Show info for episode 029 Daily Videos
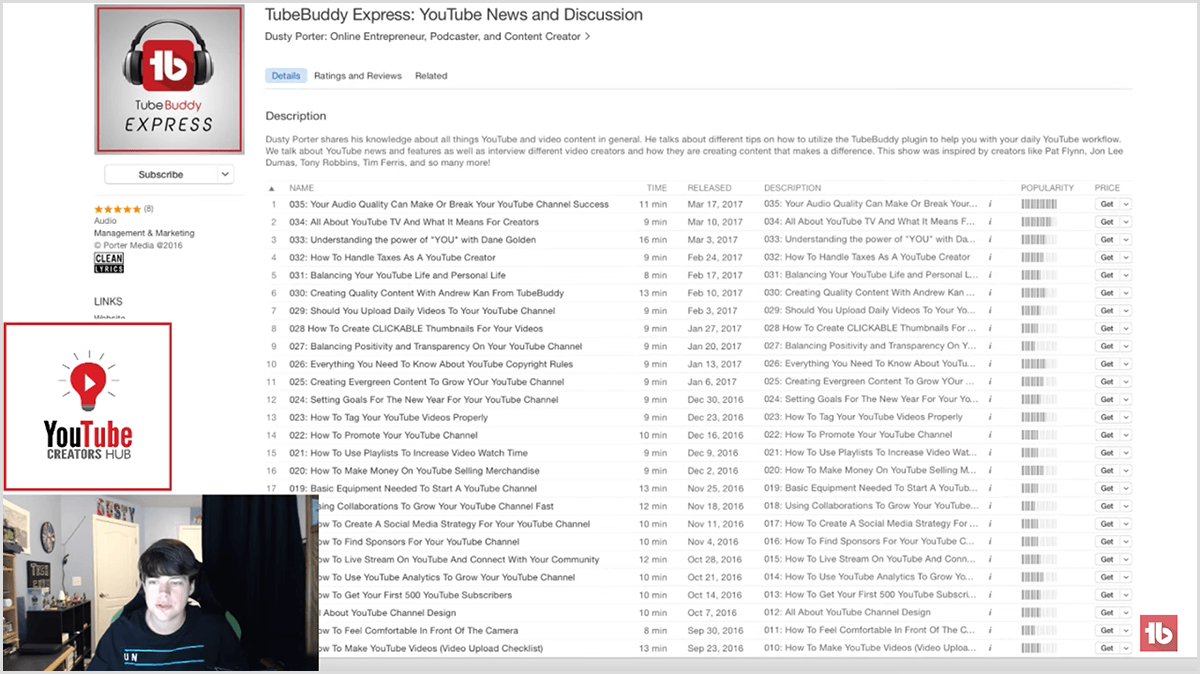The image size is (1200, 674). point(989,311)
